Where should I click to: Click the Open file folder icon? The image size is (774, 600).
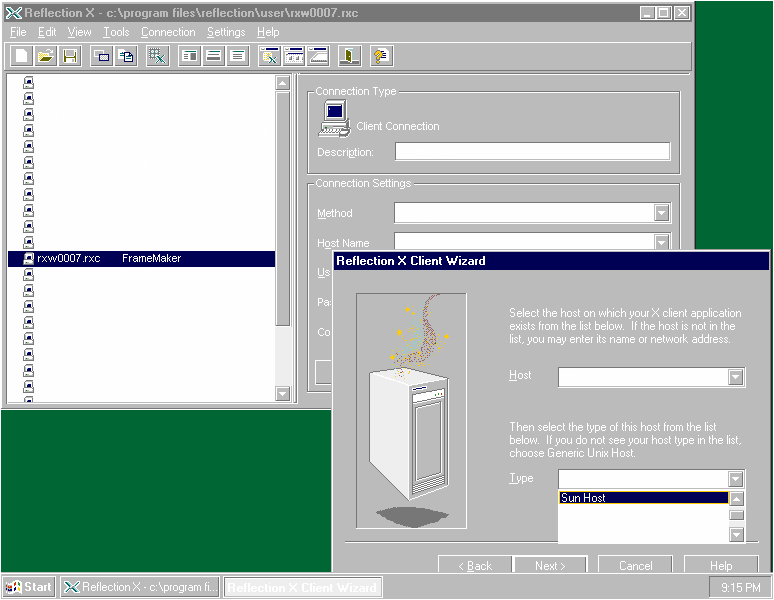(x=45, y=56)
